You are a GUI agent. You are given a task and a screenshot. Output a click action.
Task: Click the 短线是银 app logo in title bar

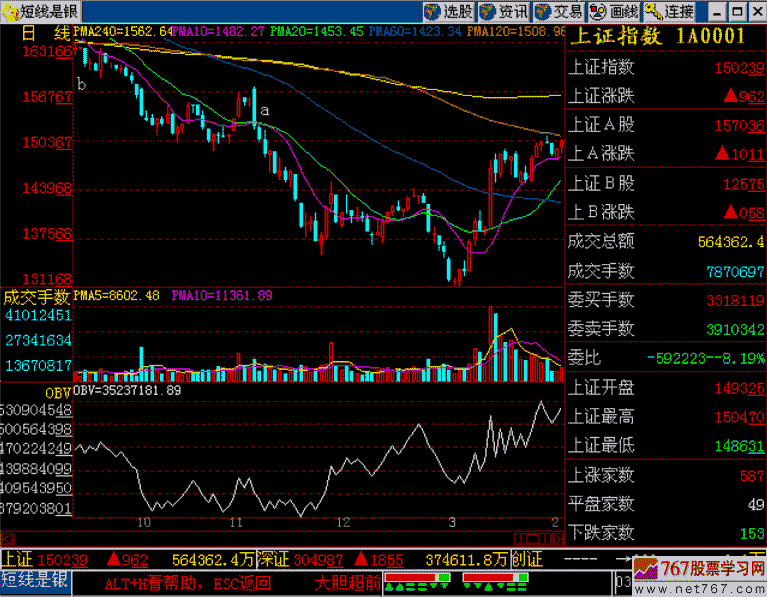tap(35, 12)
